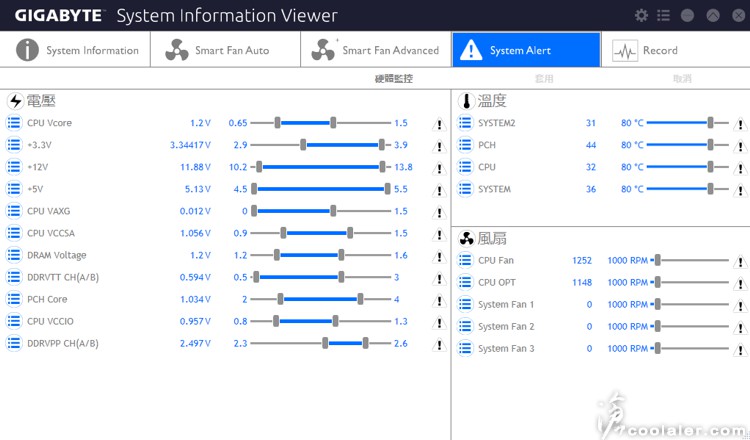The height and width of the screenshot is (440, 750).
Task: Click the list icon beside DDRVTT CH(A/B)
Action: pos(14,277)
